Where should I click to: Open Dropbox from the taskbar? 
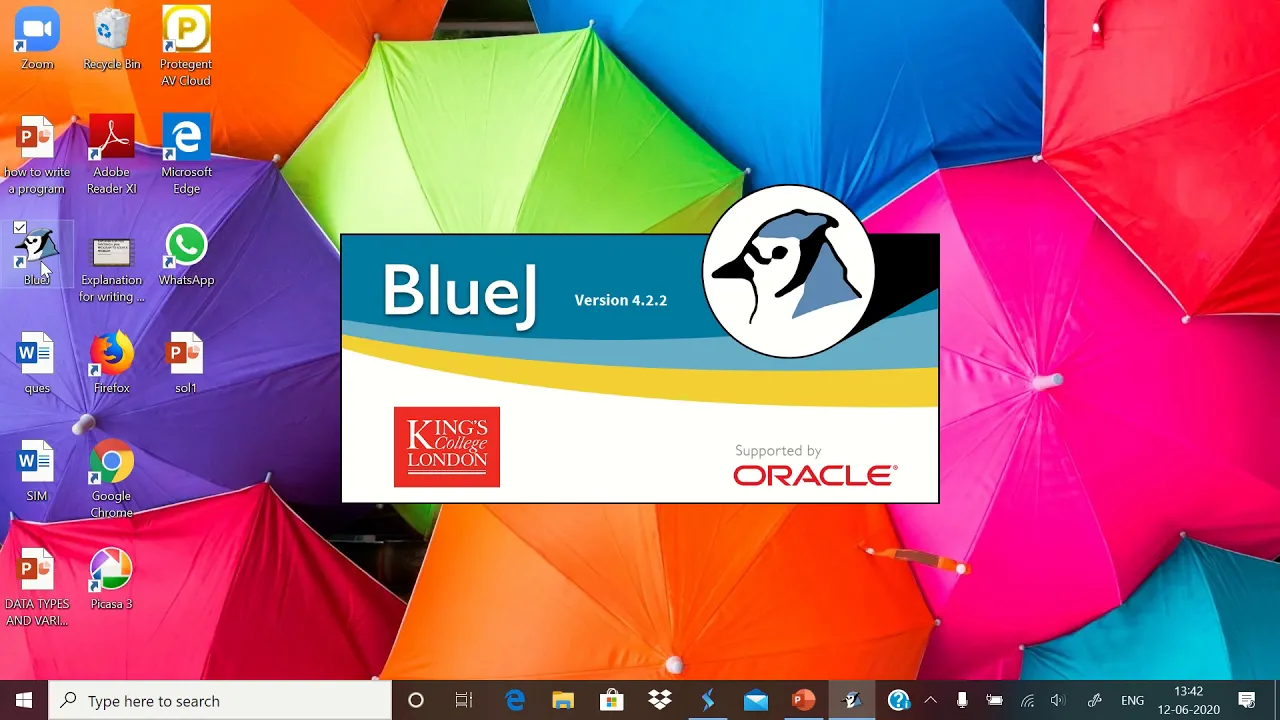tap(659, 700)
